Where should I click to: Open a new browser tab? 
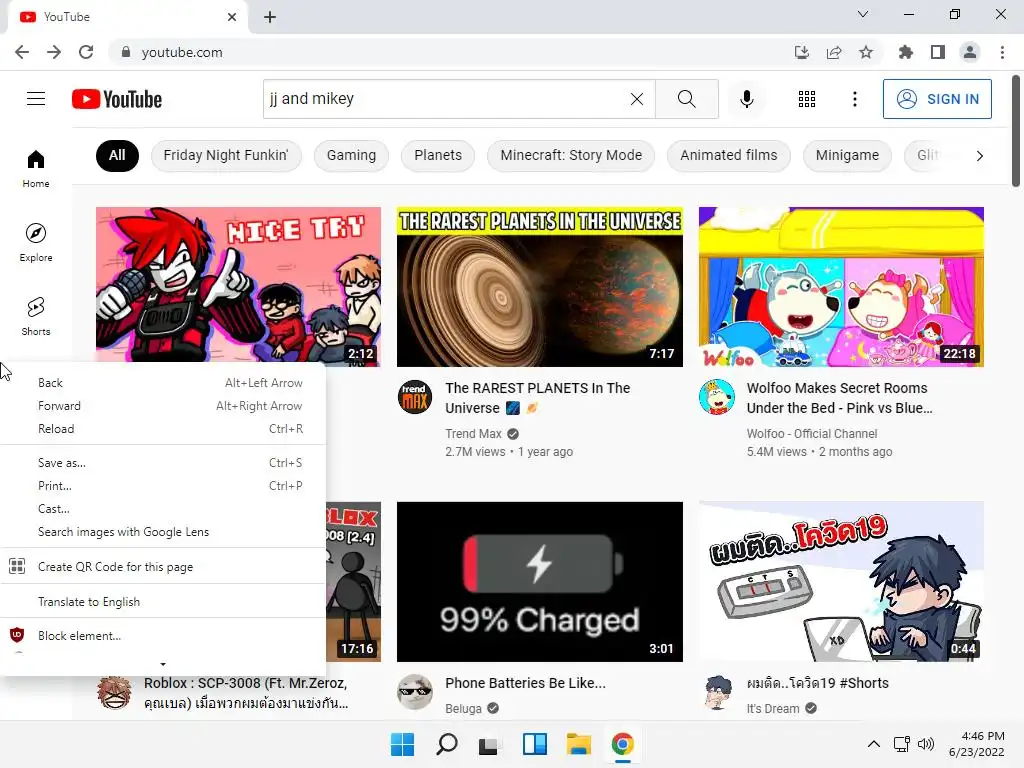pyautogui.click(x=270, y=17)
